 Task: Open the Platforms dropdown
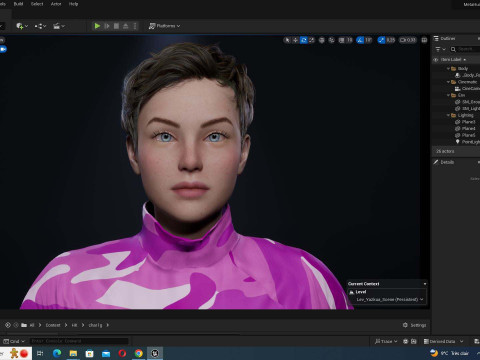pos(164,26)
